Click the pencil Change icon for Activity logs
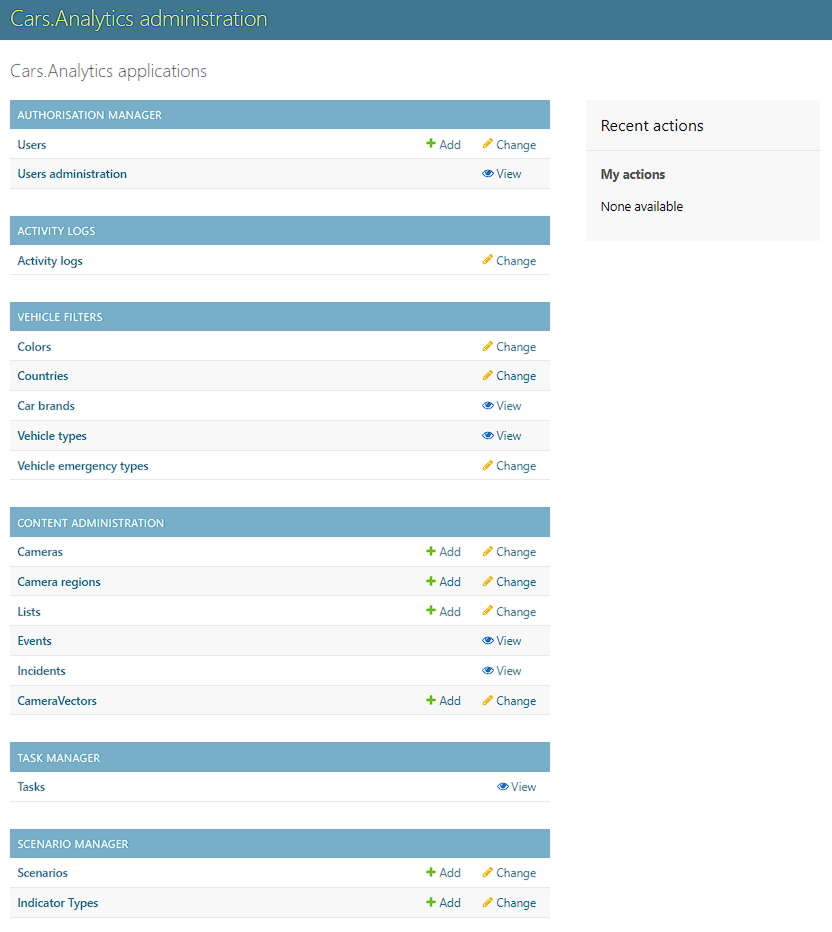 [x=487, y=260]
